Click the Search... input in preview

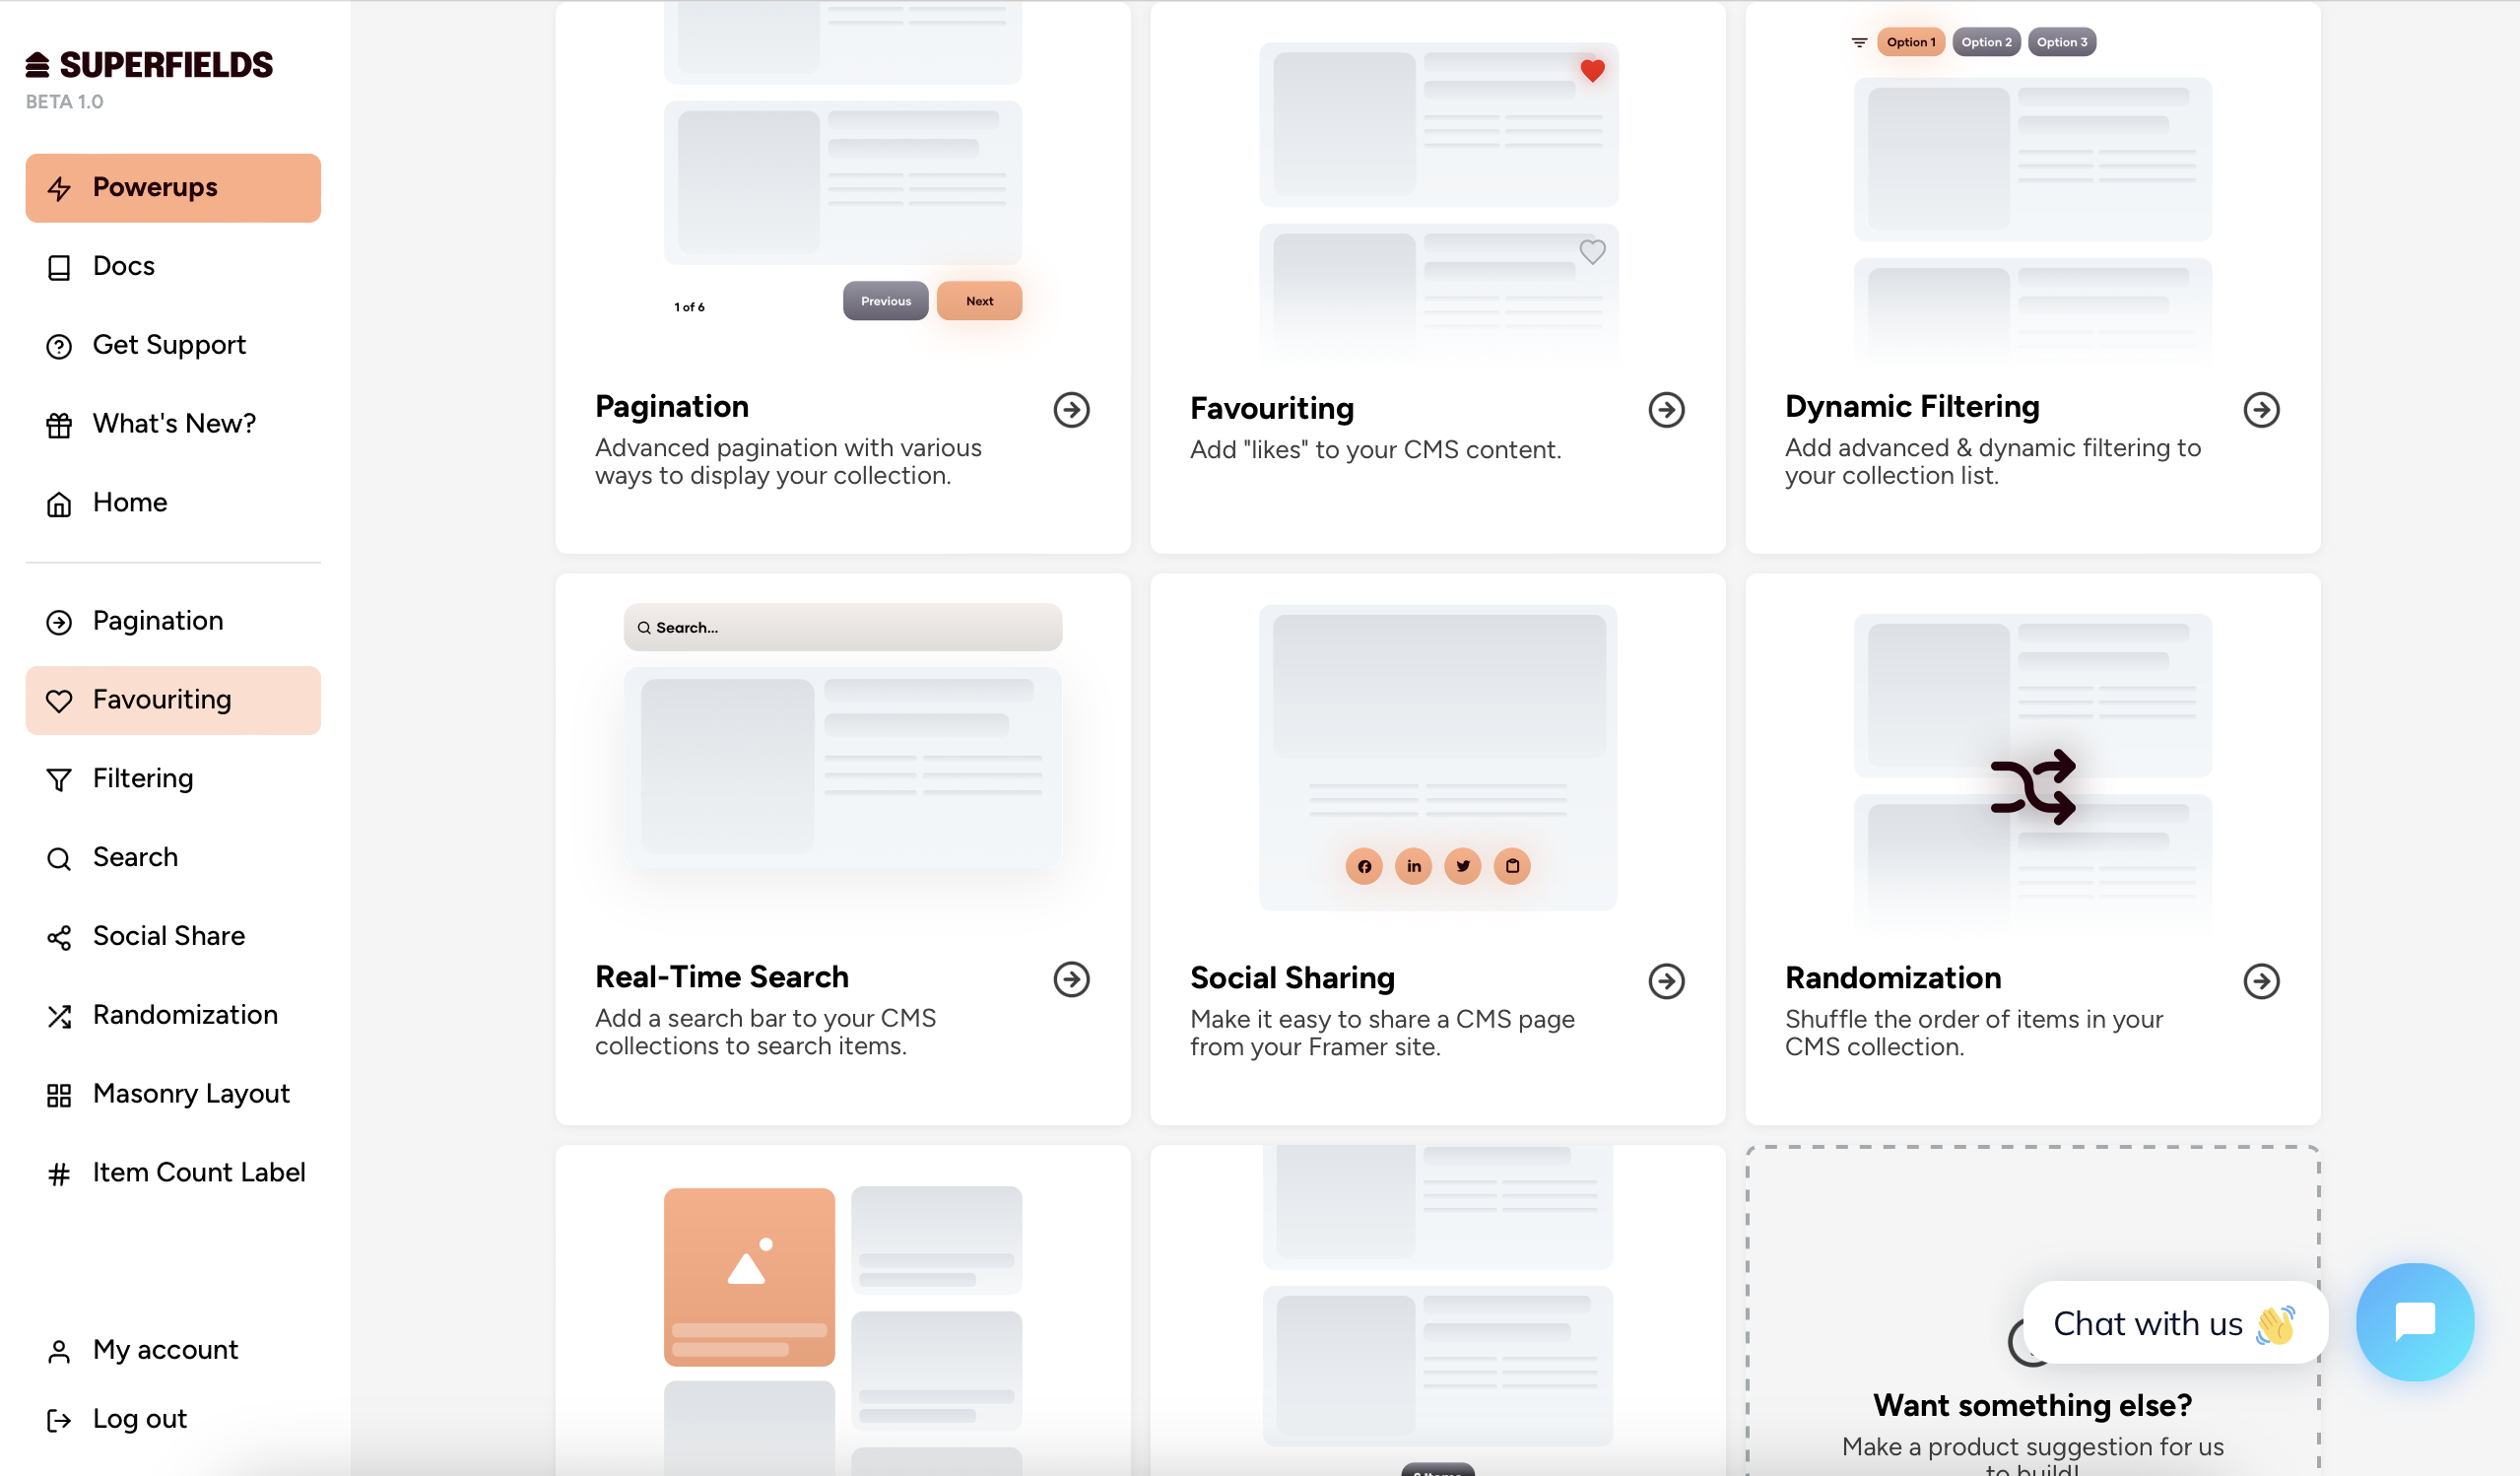click(842, 628)
